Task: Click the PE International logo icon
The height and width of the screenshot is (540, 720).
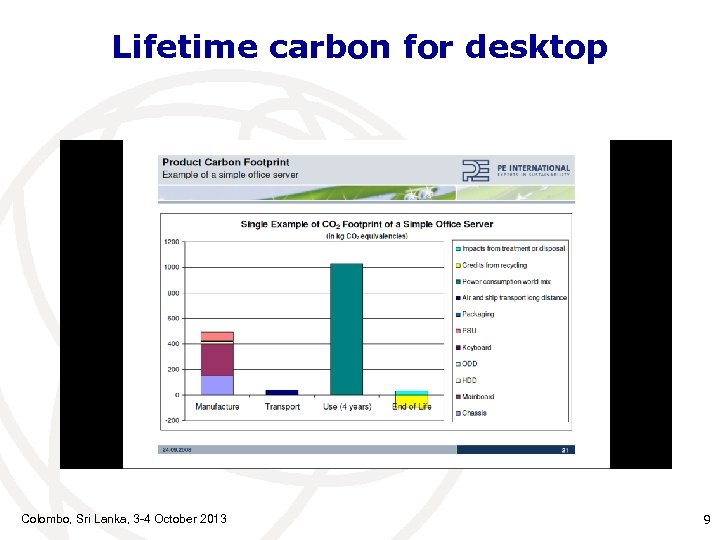Action: 475,170
